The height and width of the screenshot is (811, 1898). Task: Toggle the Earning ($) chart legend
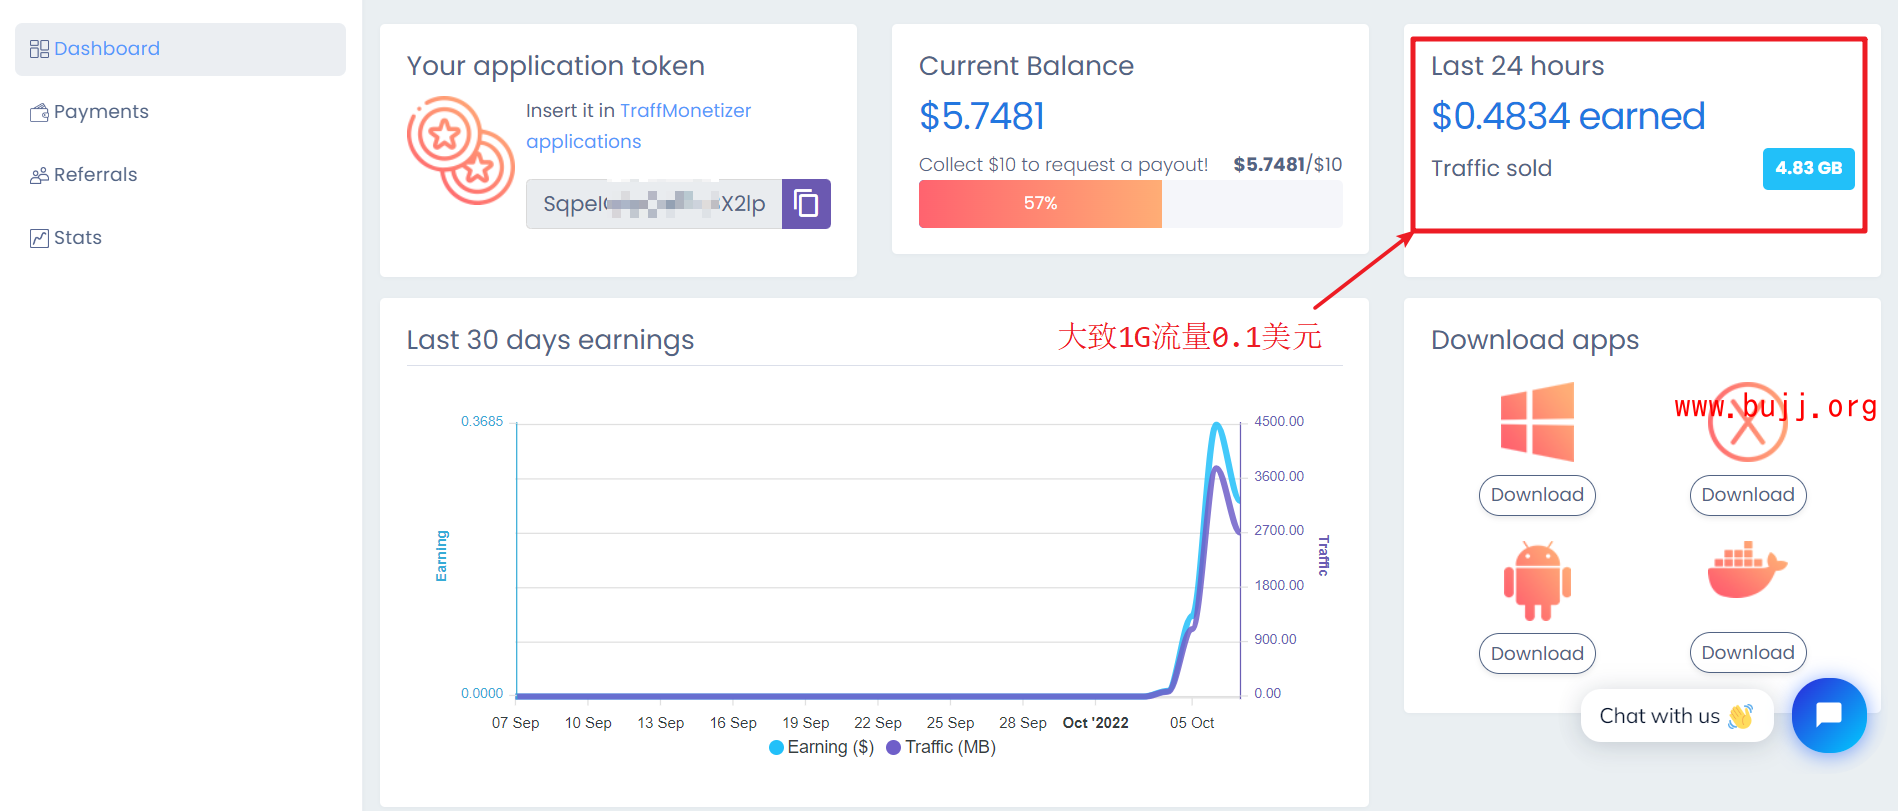(821, 747)
